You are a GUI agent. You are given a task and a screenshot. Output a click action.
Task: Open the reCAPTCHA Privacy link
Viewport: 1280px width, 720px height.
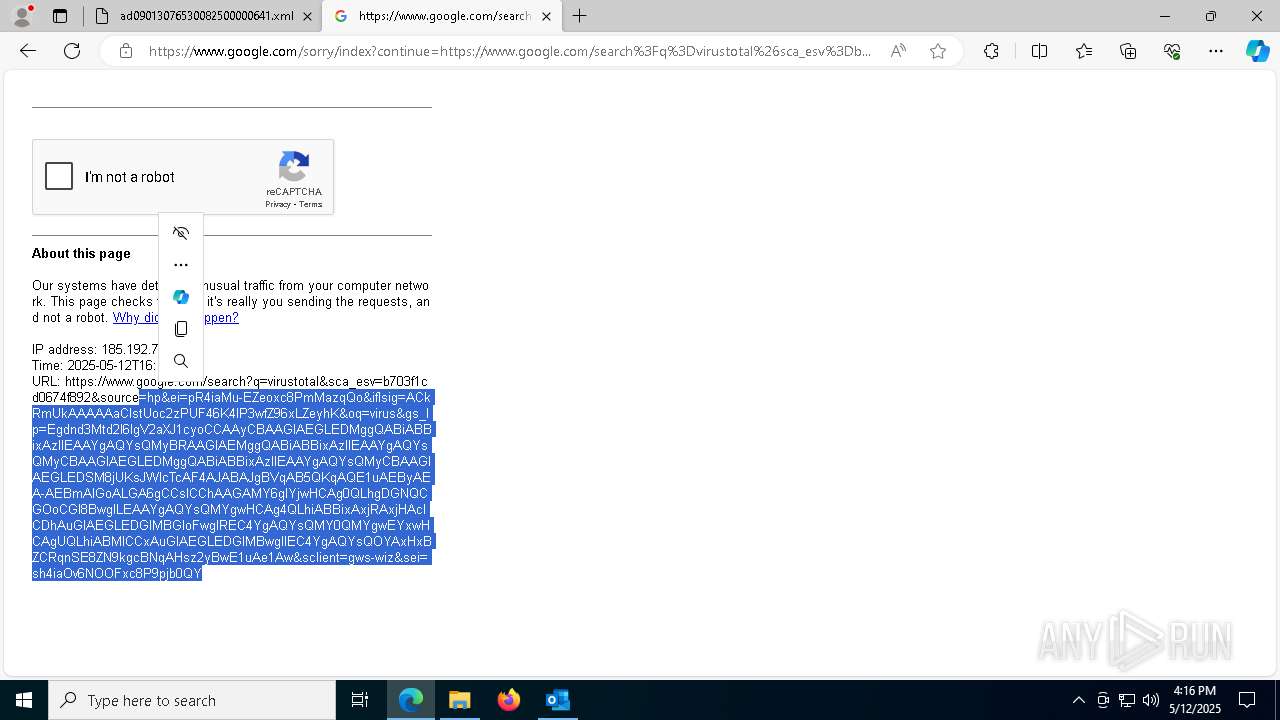[x=277, y=204]
